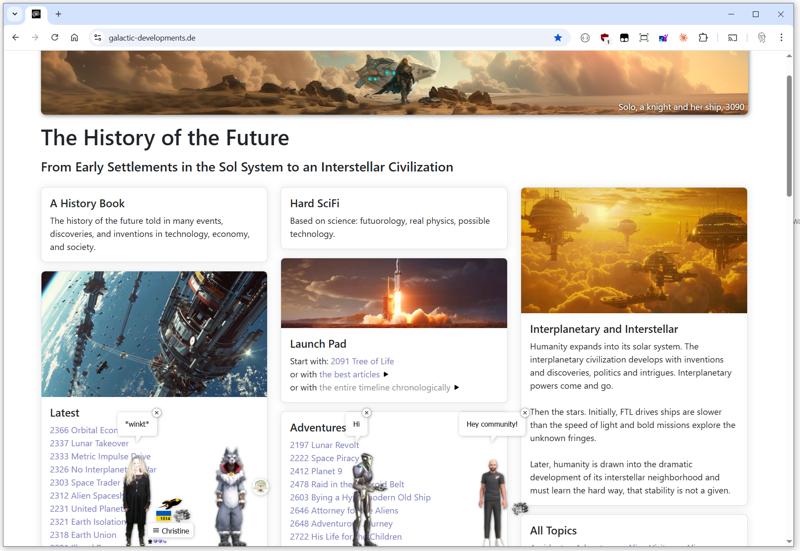Click the rocket launch image
The image size is (800, 551).
click(394, 292)
